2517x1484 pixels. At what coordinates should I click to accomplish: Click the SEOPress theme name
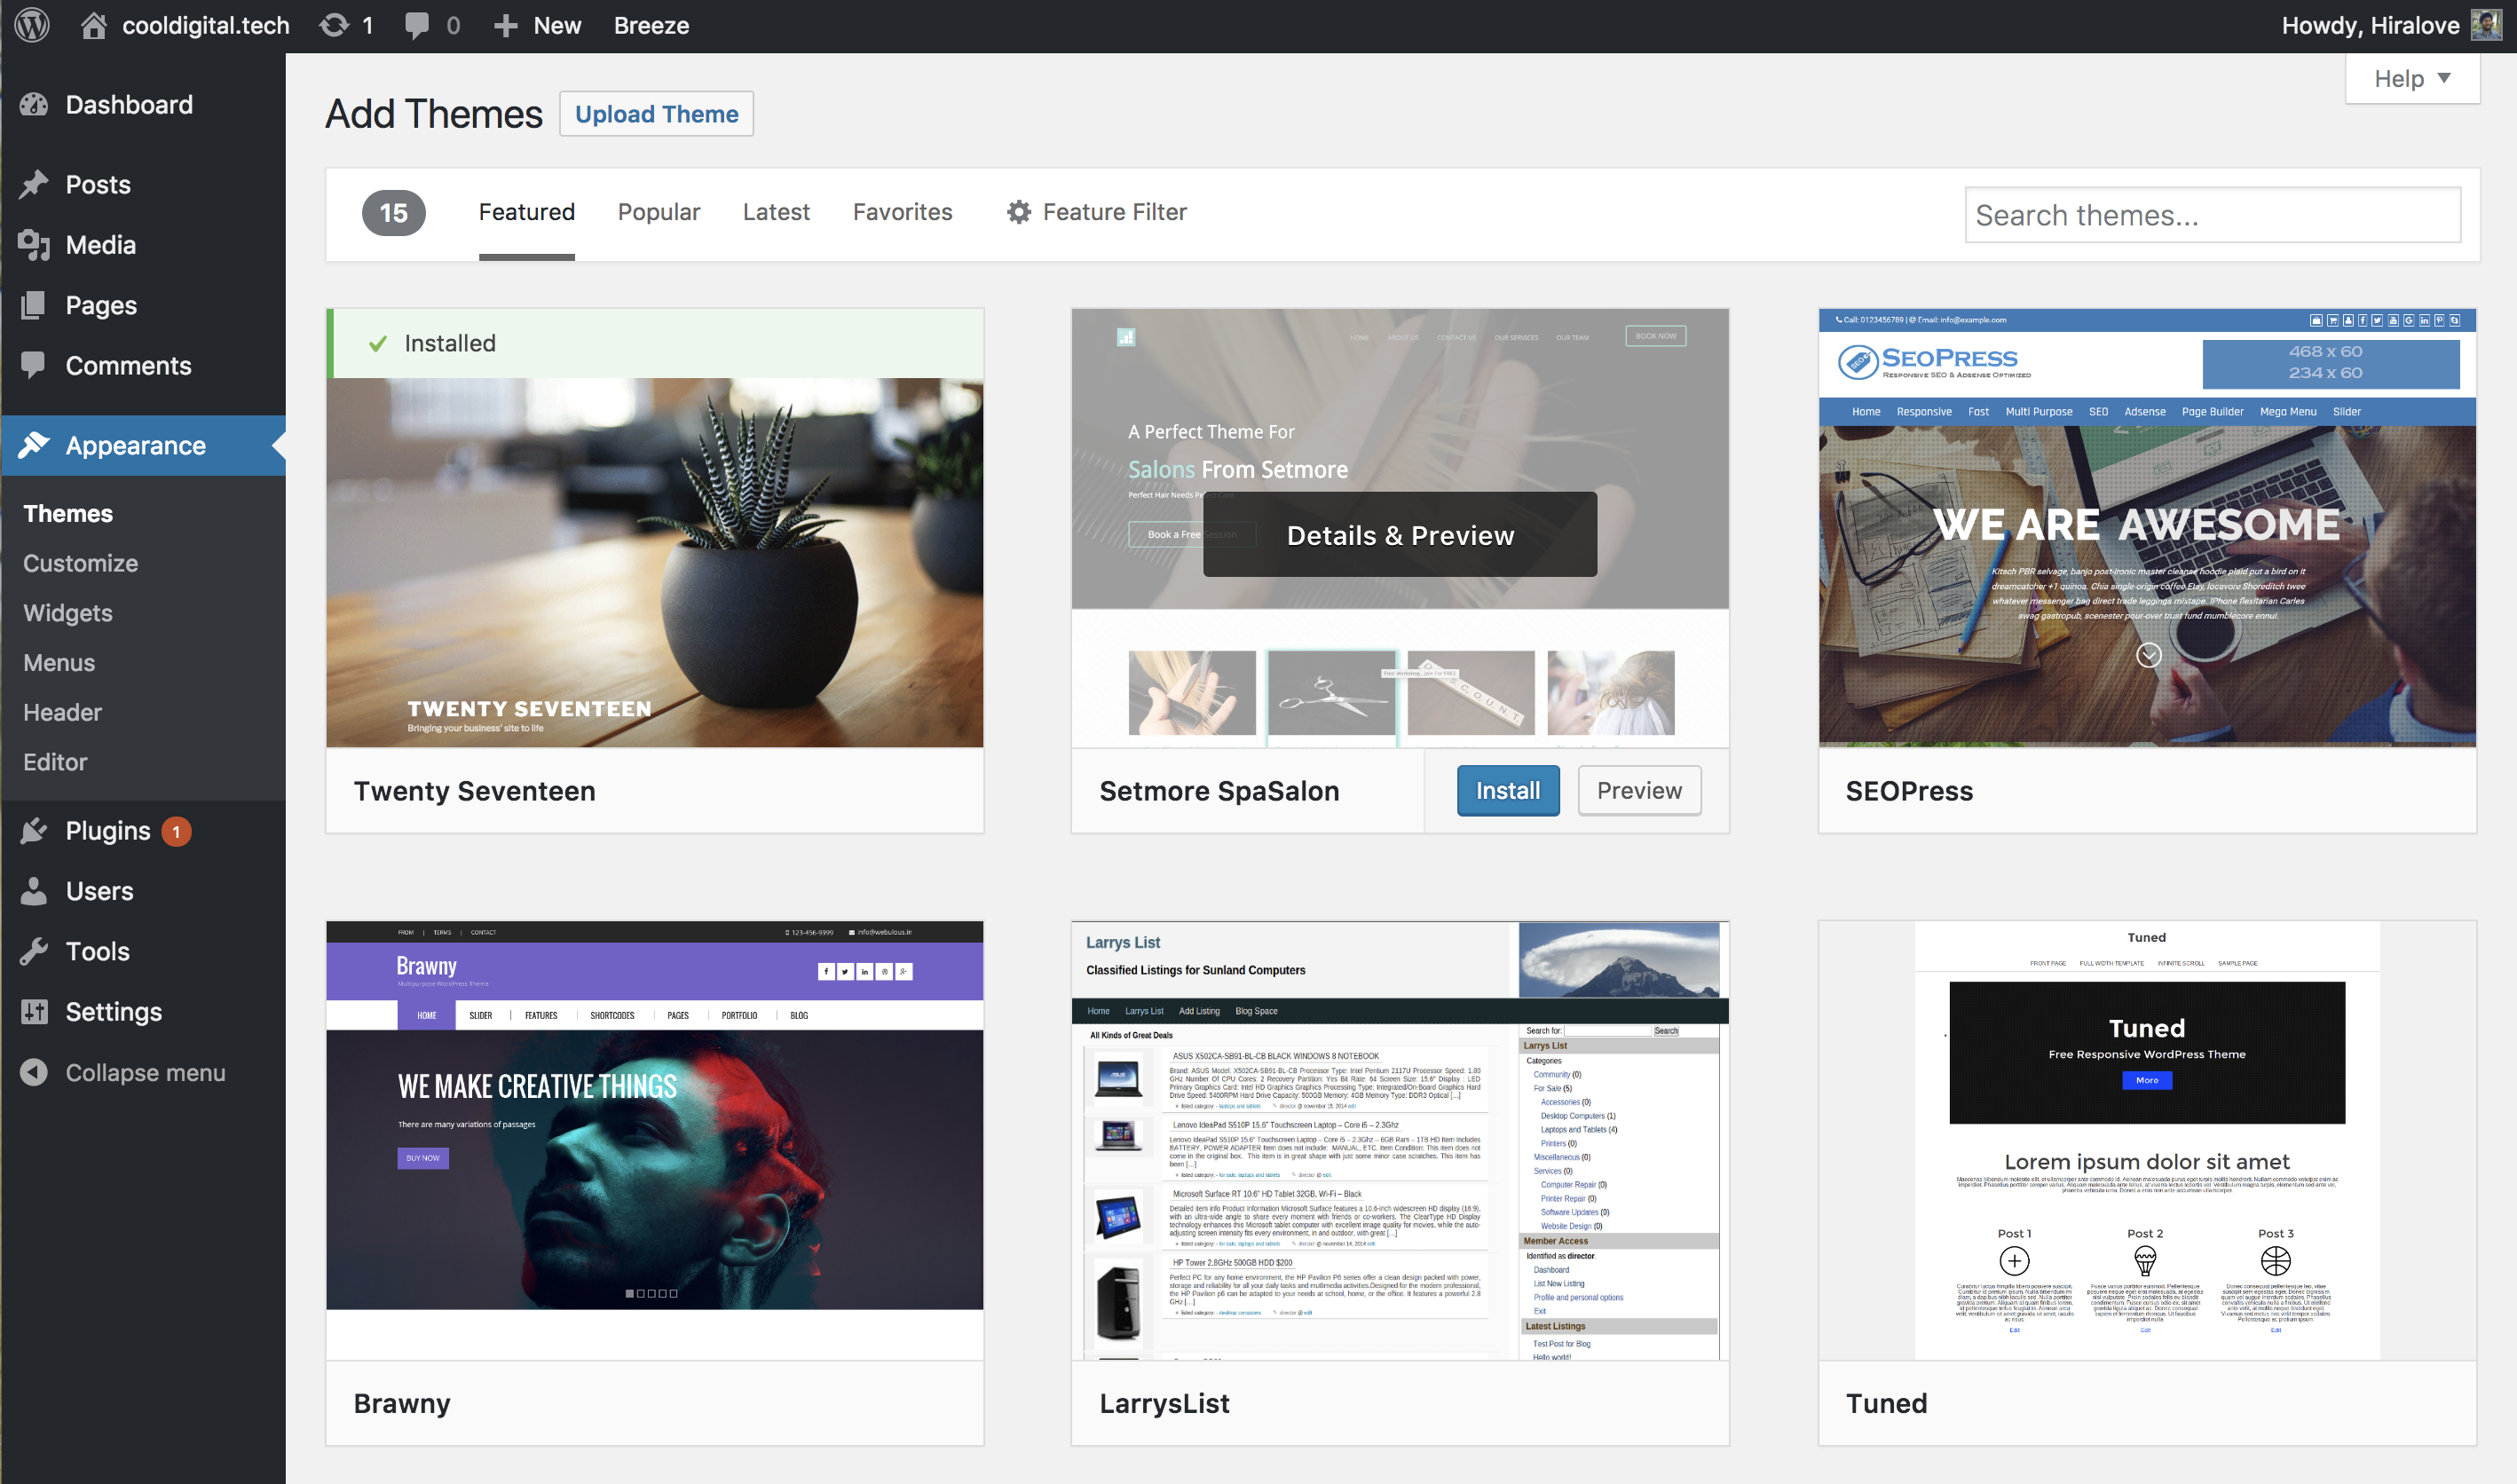coord(1909,790)
